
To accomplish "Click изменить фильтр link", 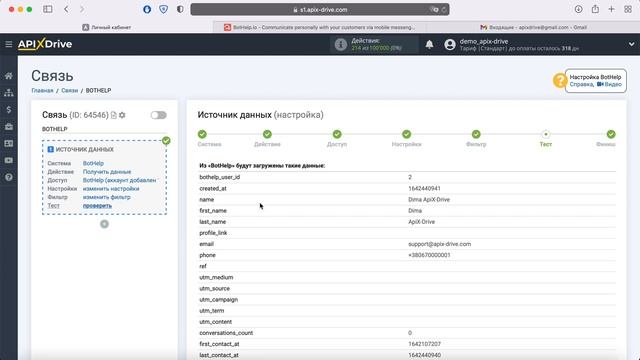I will click(107, 197).
